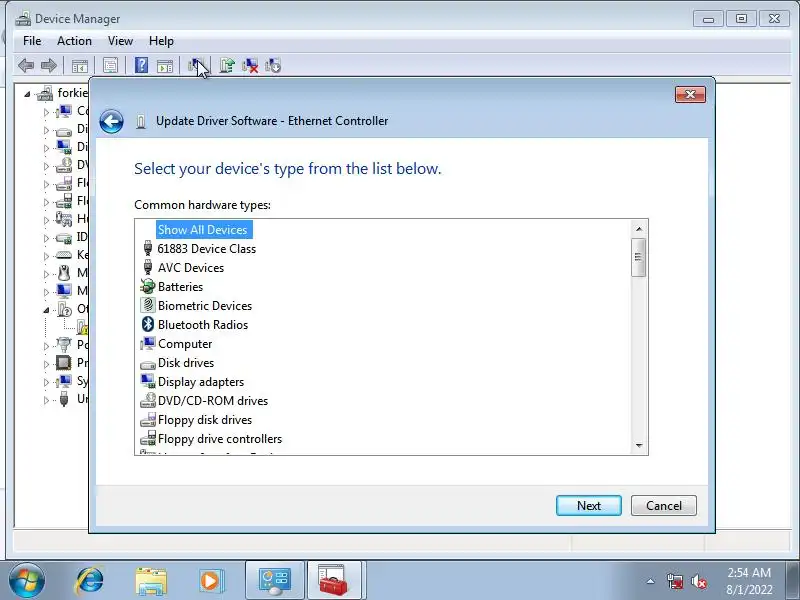Launch Windows Media Player from the taskbar

tap(210, 581)
